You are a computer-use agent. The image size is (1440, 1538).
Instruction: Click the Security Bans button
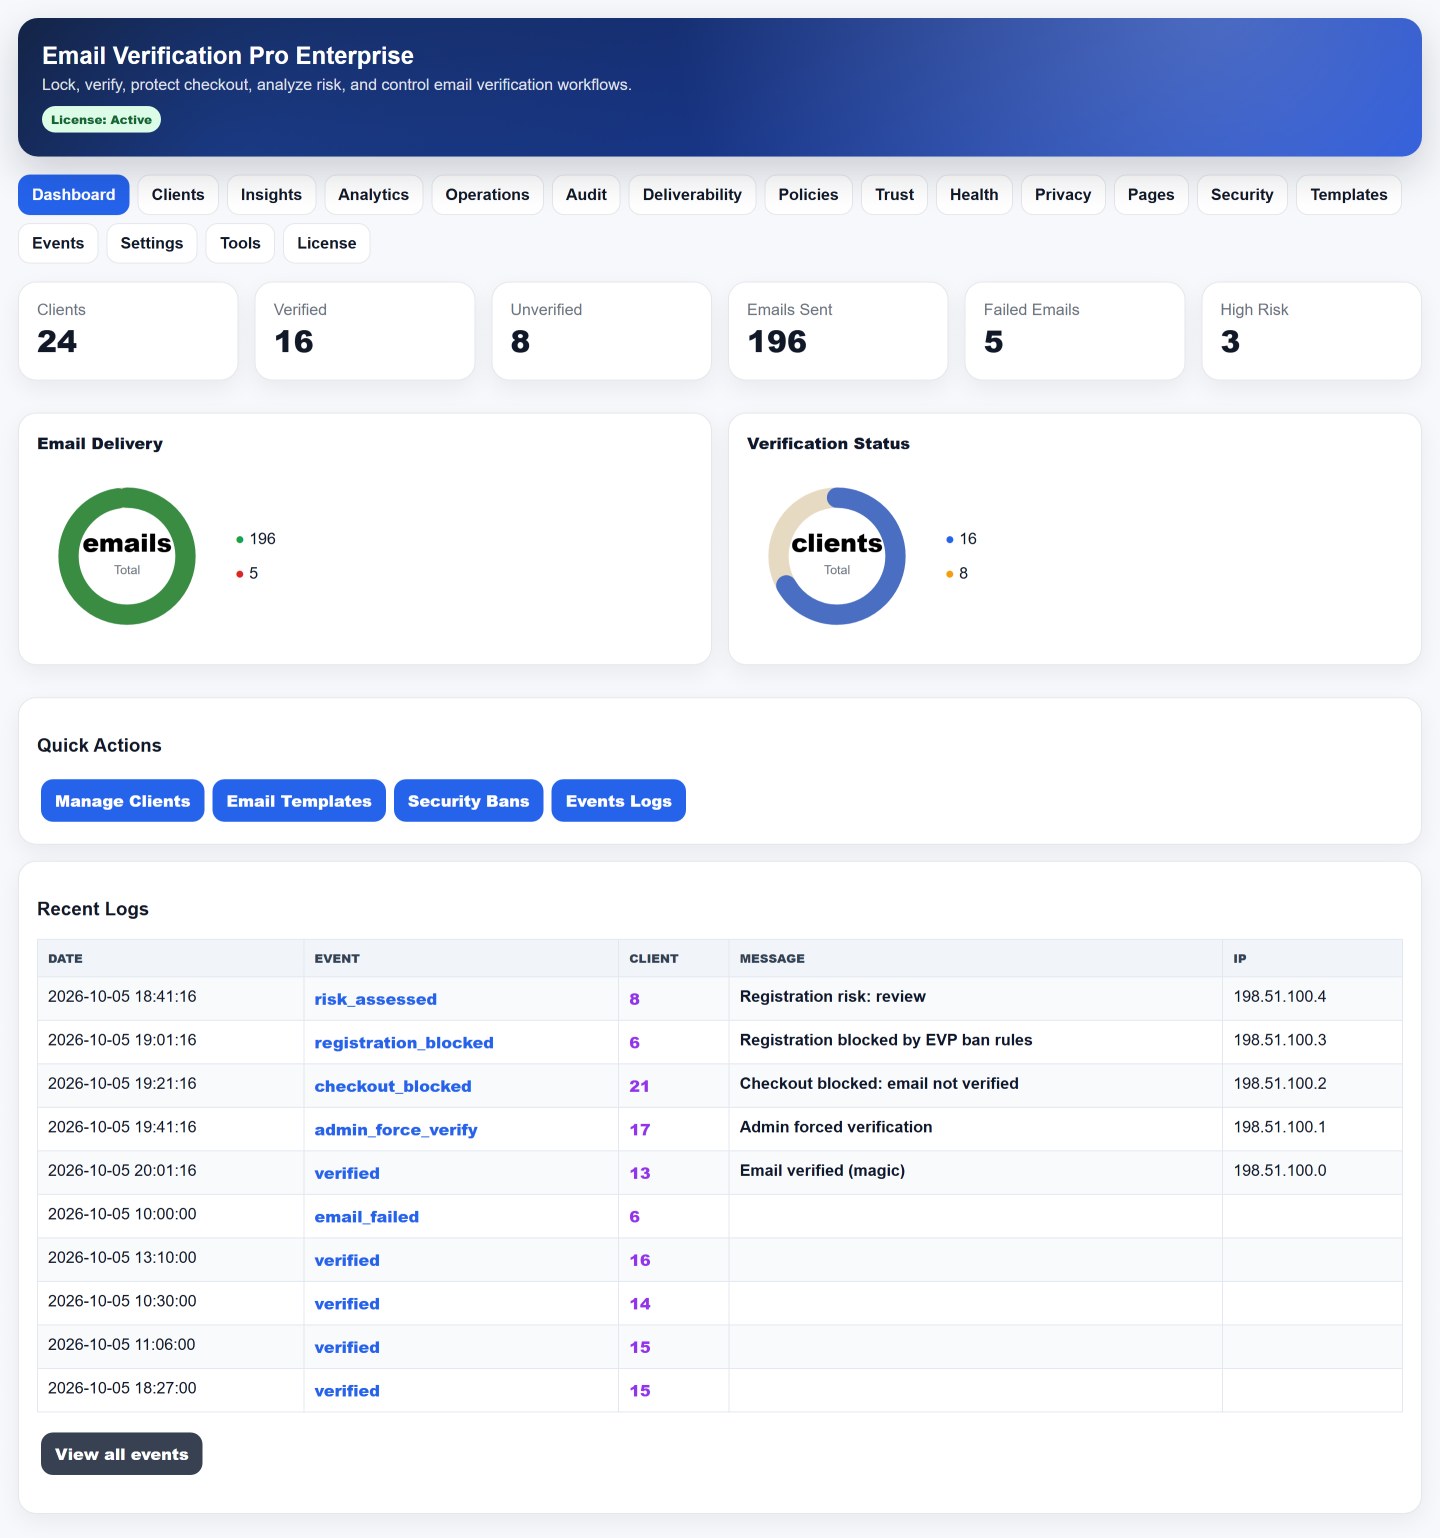point(469,801)
